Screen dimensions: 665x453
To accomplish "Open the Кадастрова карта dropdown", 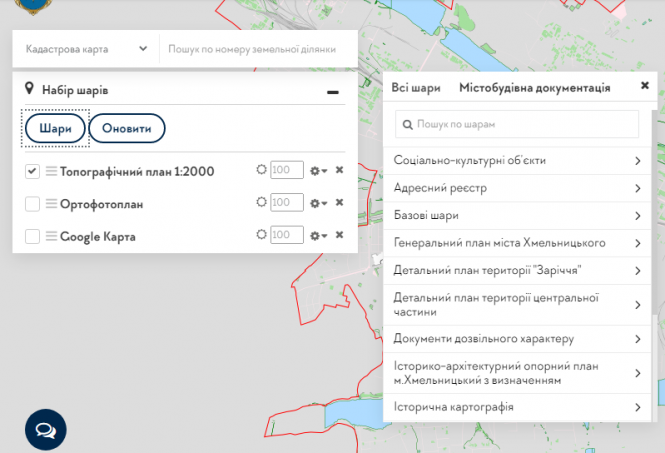I will coord(86,49).
